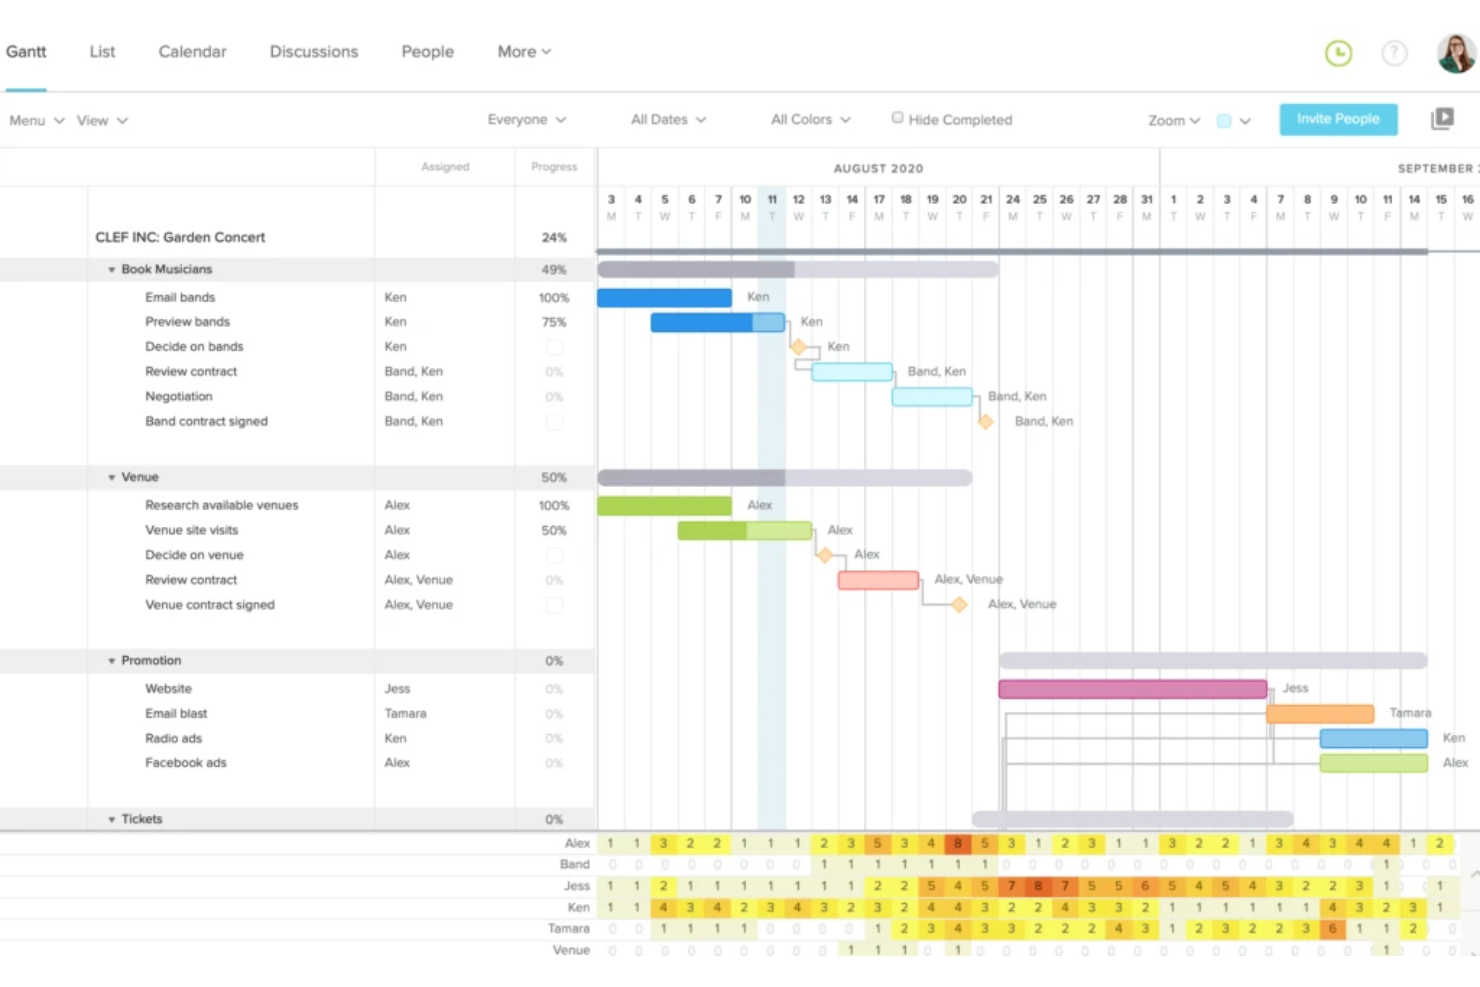Select the CLEF INC: Garden Concert project title

[180, 237]
